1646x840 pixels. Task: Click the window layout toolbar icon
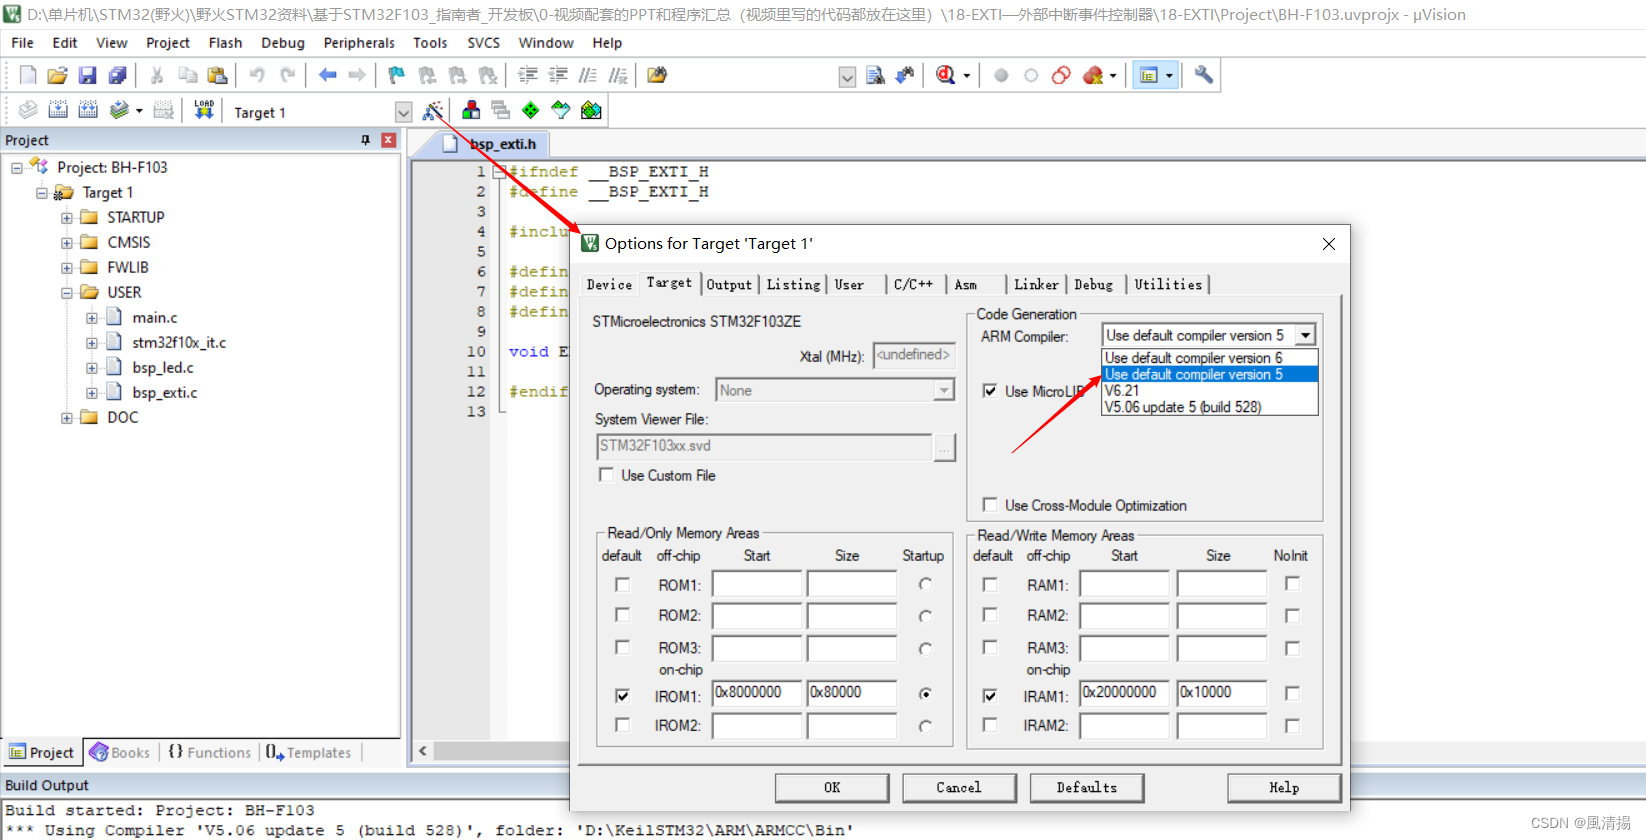pyautogui.click(x=1149, y=75)
